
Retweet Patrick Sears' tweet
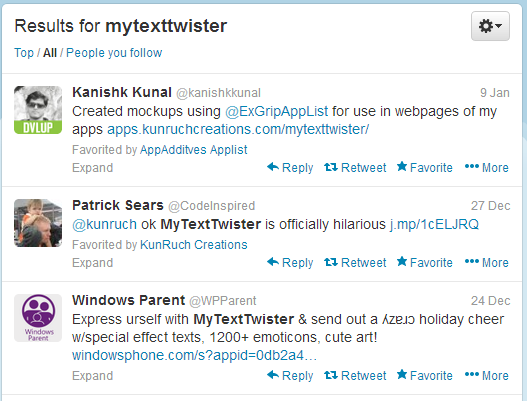(x=355, y=263)
